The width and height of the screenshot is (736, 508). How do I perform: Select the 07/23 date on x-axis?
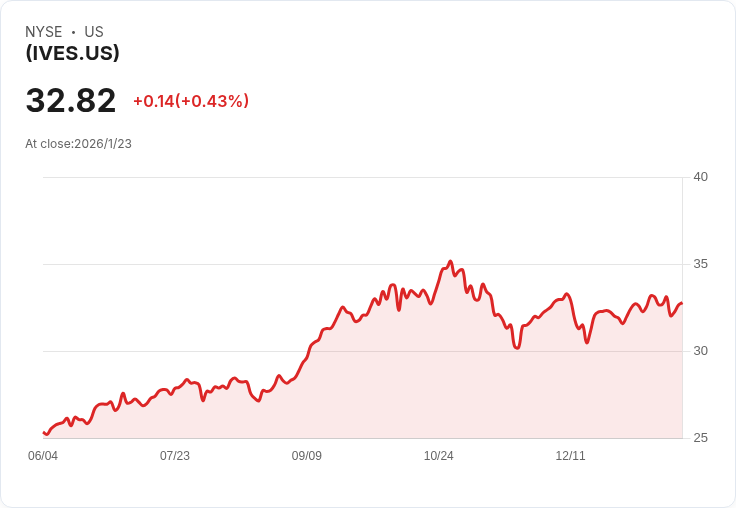pyautogui.click(x=175, y=456)
